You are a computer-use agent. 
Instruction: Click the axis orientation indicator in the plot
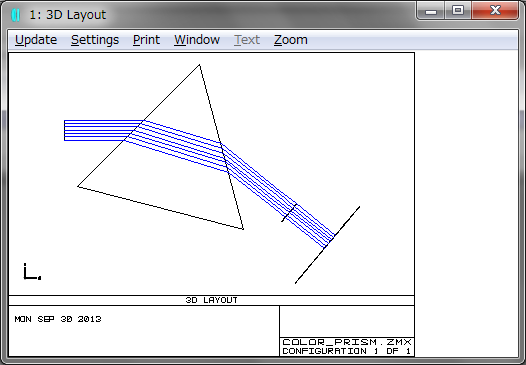(32, 272)
